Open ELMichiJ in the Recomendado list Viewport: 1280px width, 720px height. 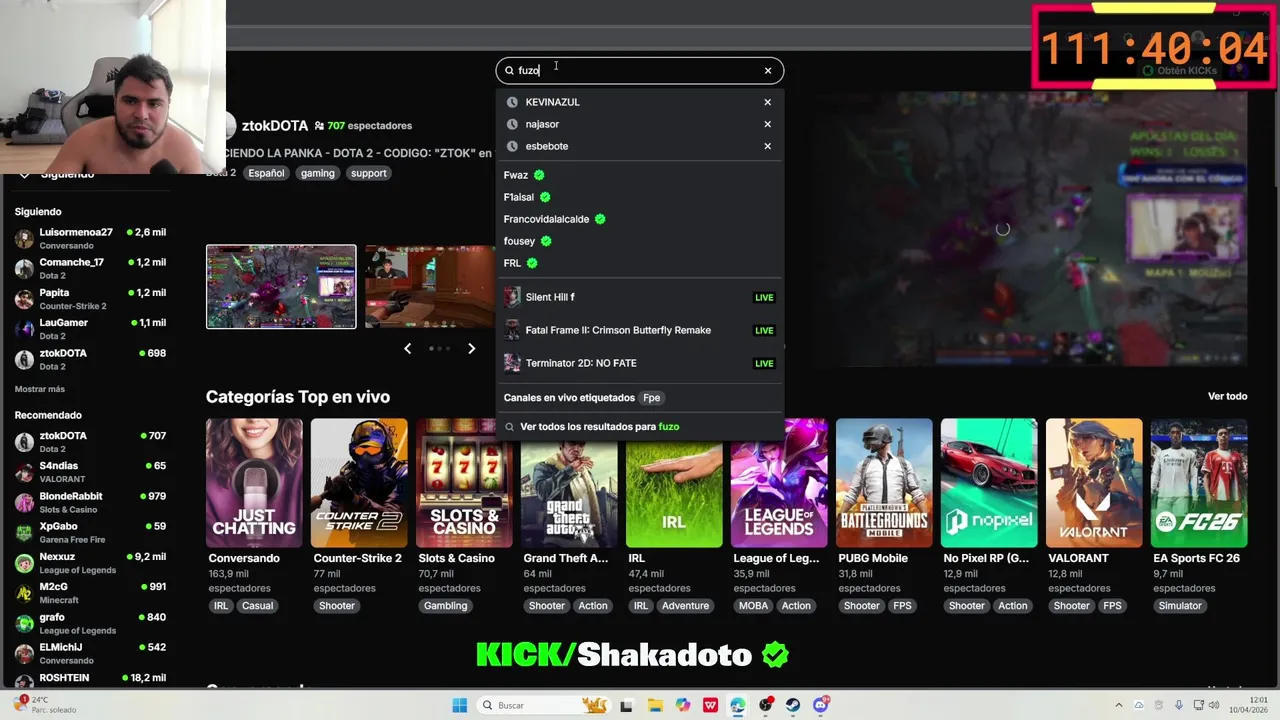pyautogui.click(x=91, y=653)
